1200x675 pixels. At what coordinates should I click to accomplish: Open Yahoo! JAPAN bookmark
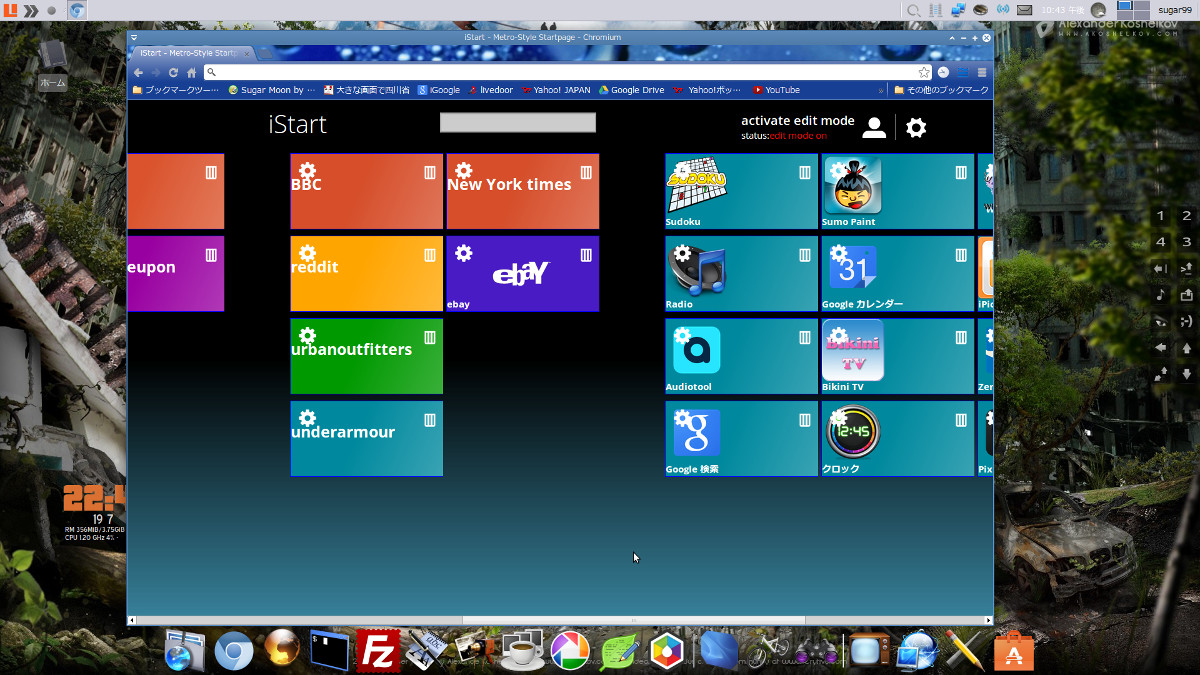(x=556, y=90)
